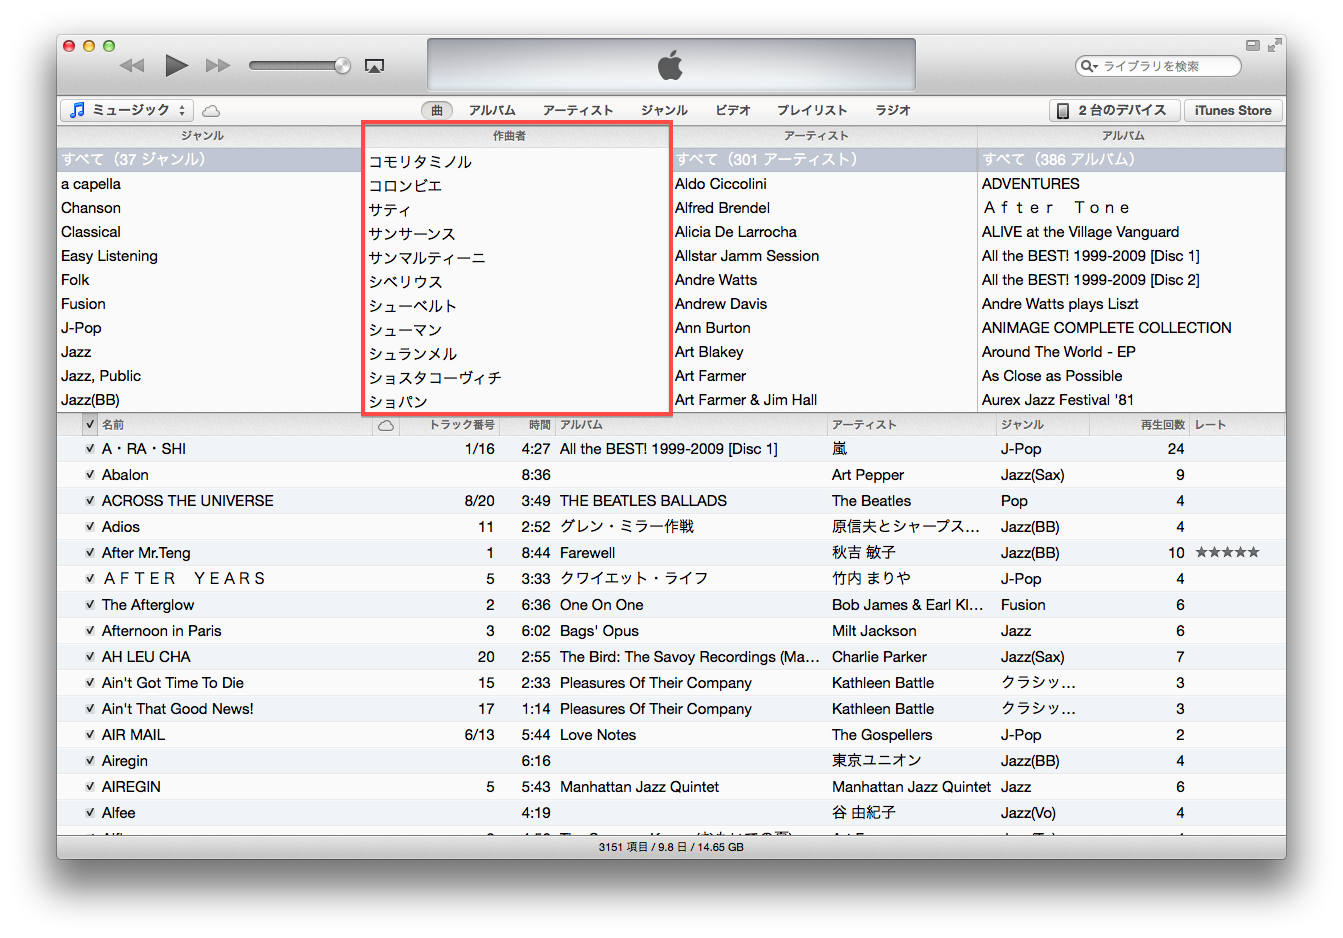Select composer シューベルト
Image resolution: width=1343 pixels, height=938 pixels.
[515, 306]
